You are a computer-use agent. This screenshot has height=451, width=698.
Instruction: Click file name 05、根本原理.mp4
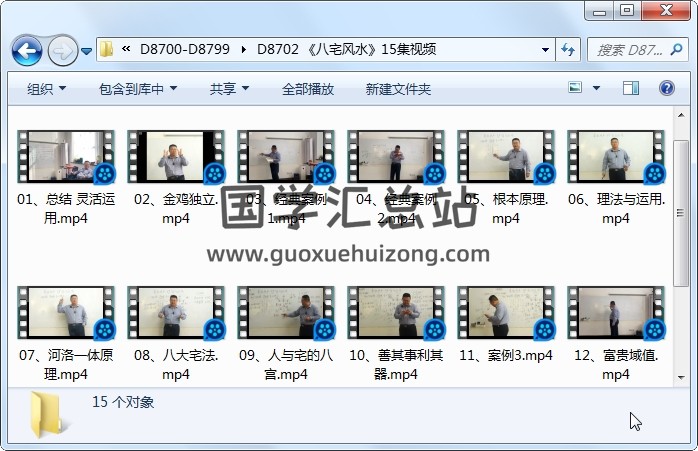pyautogui.click(x=506, y=208)
